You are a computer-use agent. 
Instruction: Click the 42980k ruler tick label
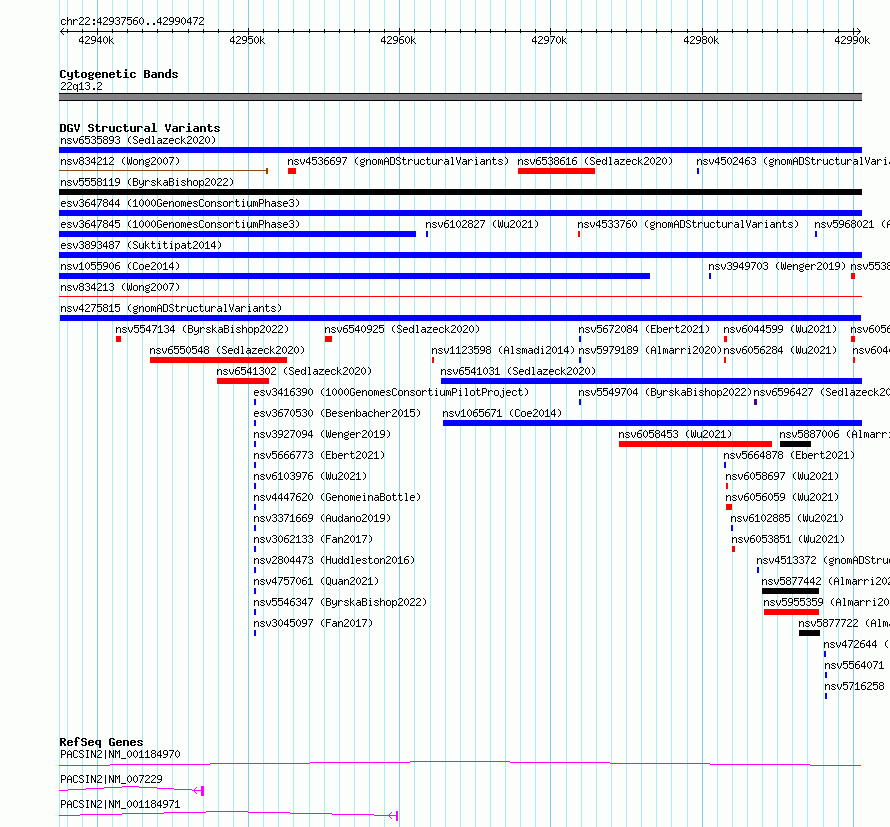701,40
